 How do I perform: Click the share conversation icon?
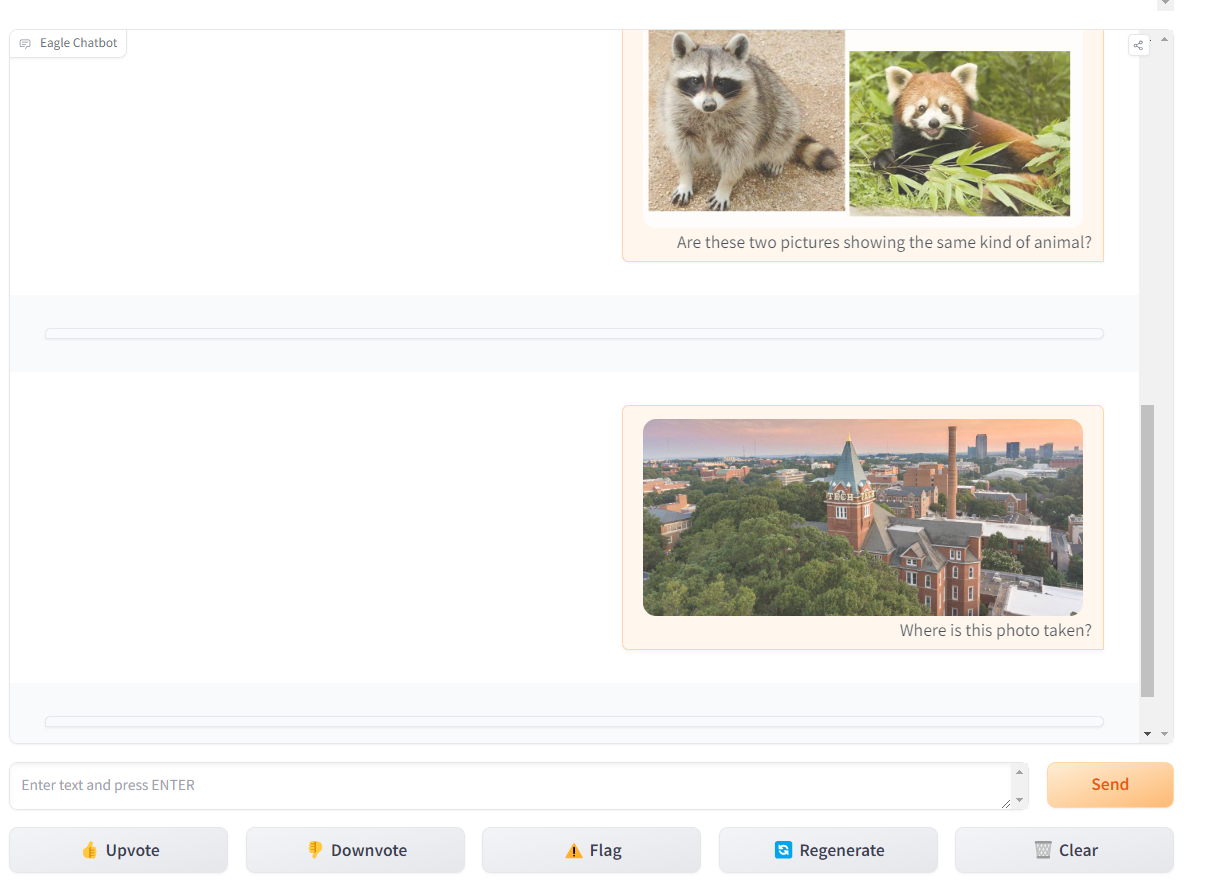point(1138,45)
